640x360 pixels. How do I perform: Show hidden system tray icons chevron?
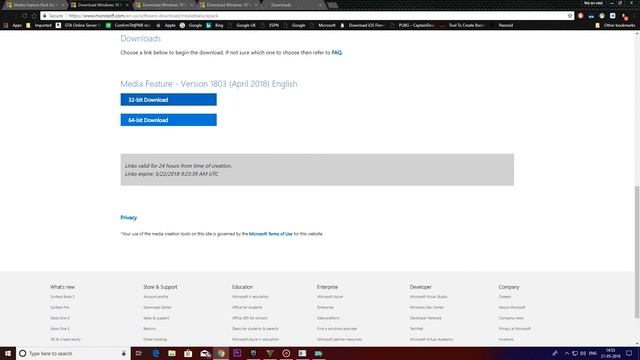point(567,353)
